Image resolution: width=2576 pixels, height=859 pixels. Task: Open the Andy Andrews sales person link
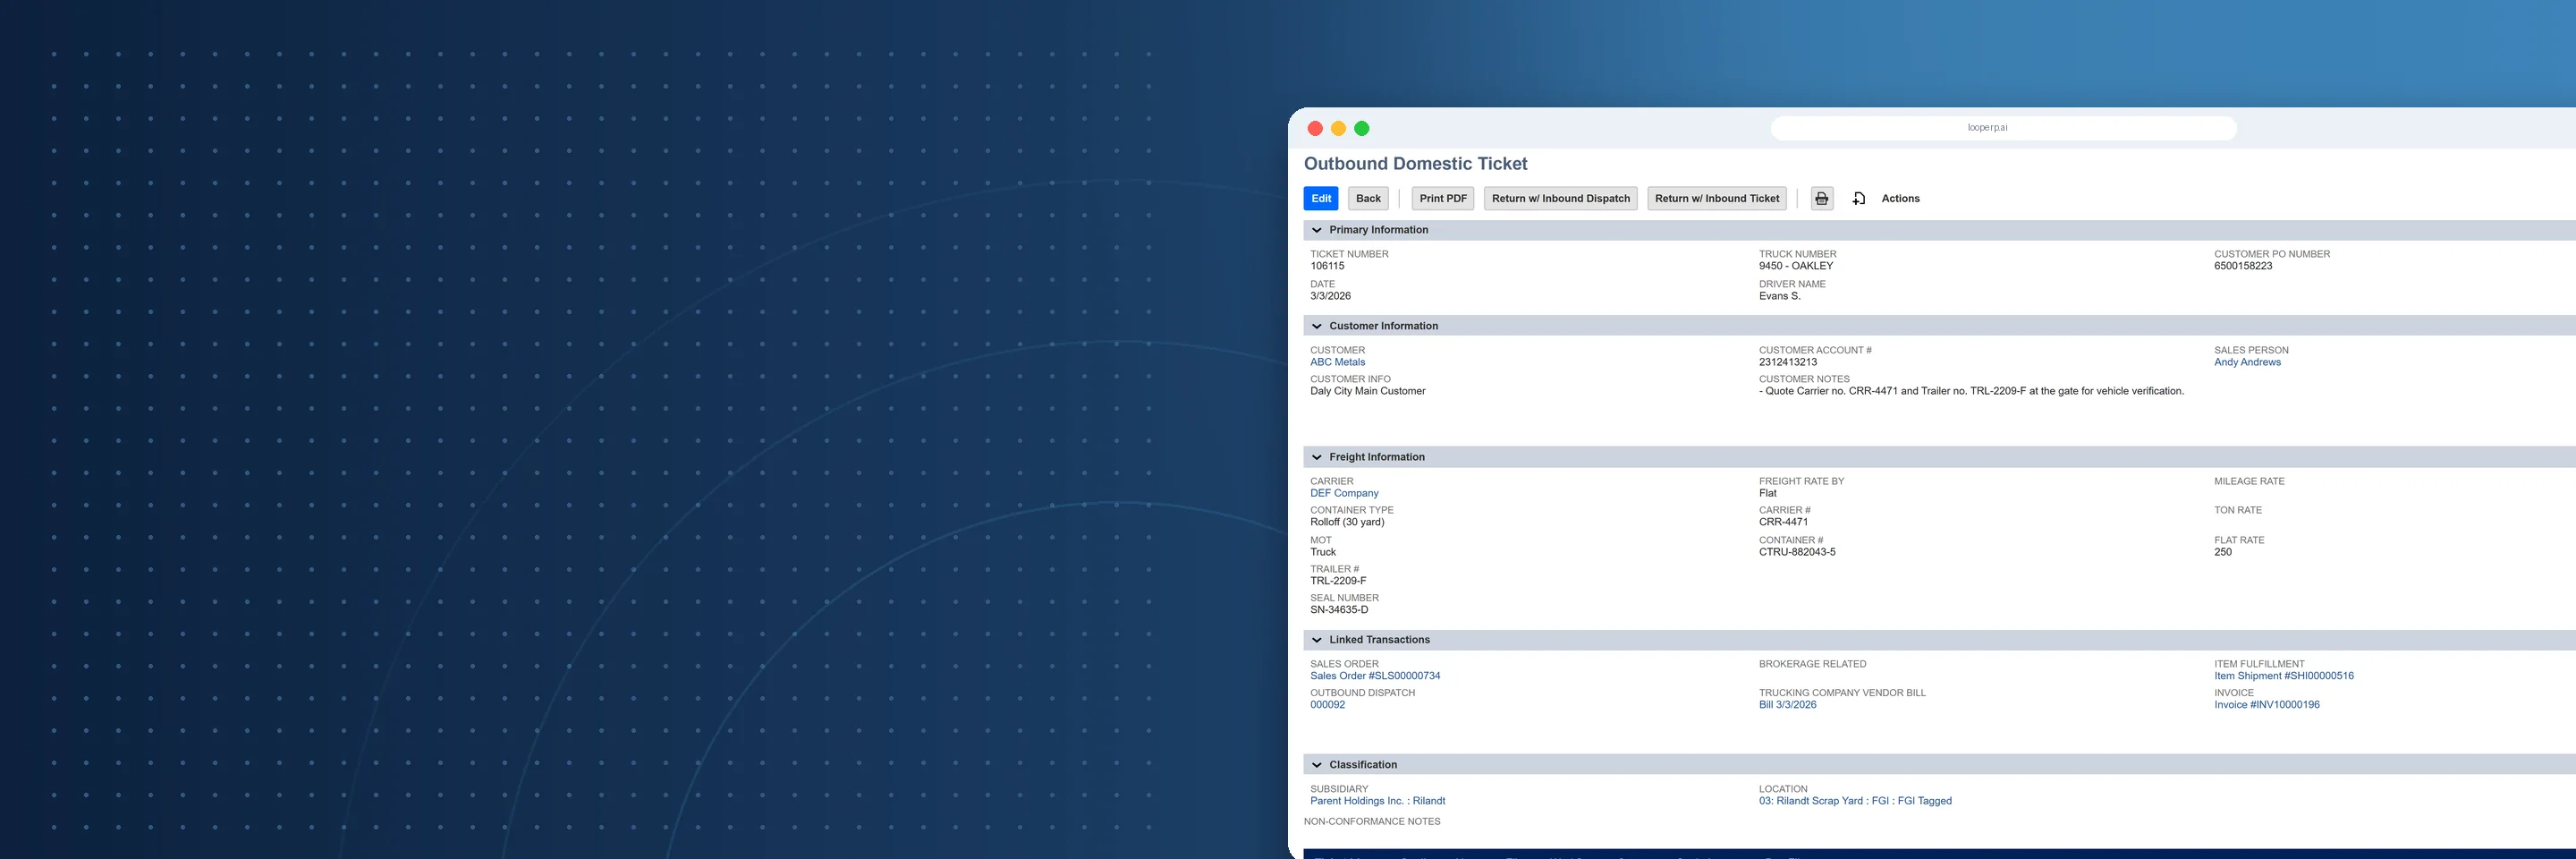point(2247,362)
